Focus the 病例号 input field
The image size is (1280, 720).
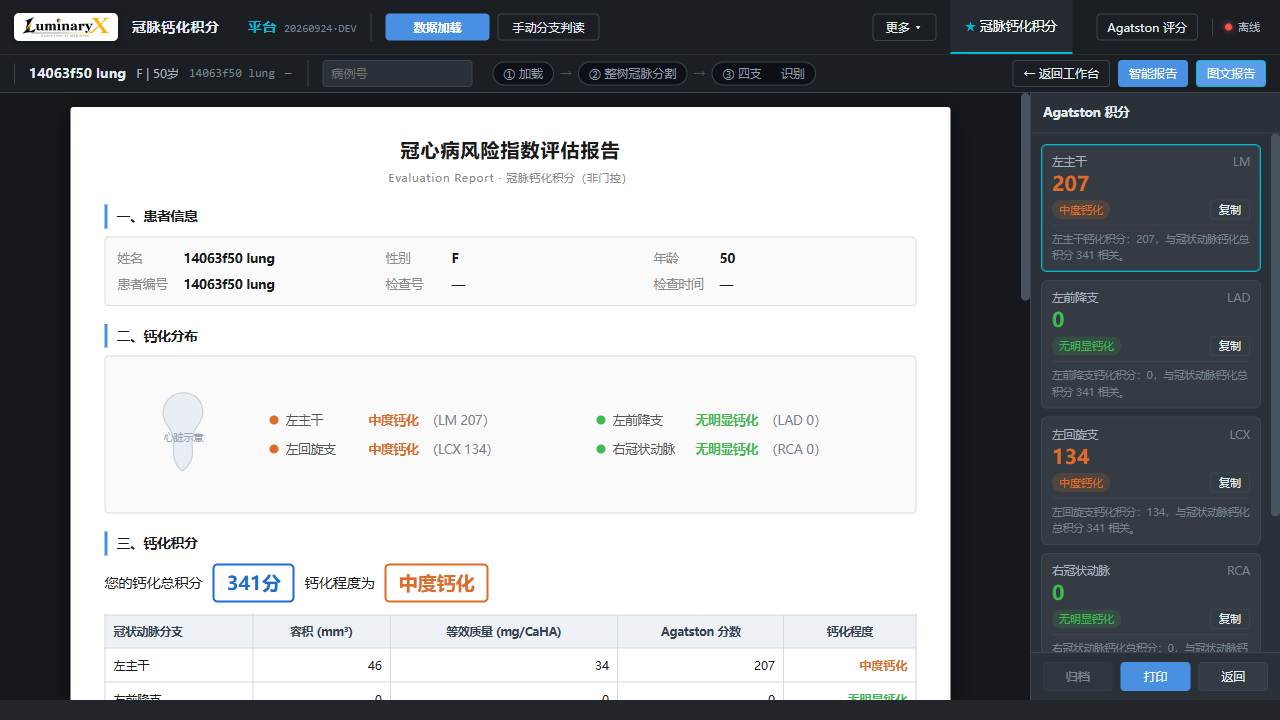pyautogui.click(x=397, y=73)
